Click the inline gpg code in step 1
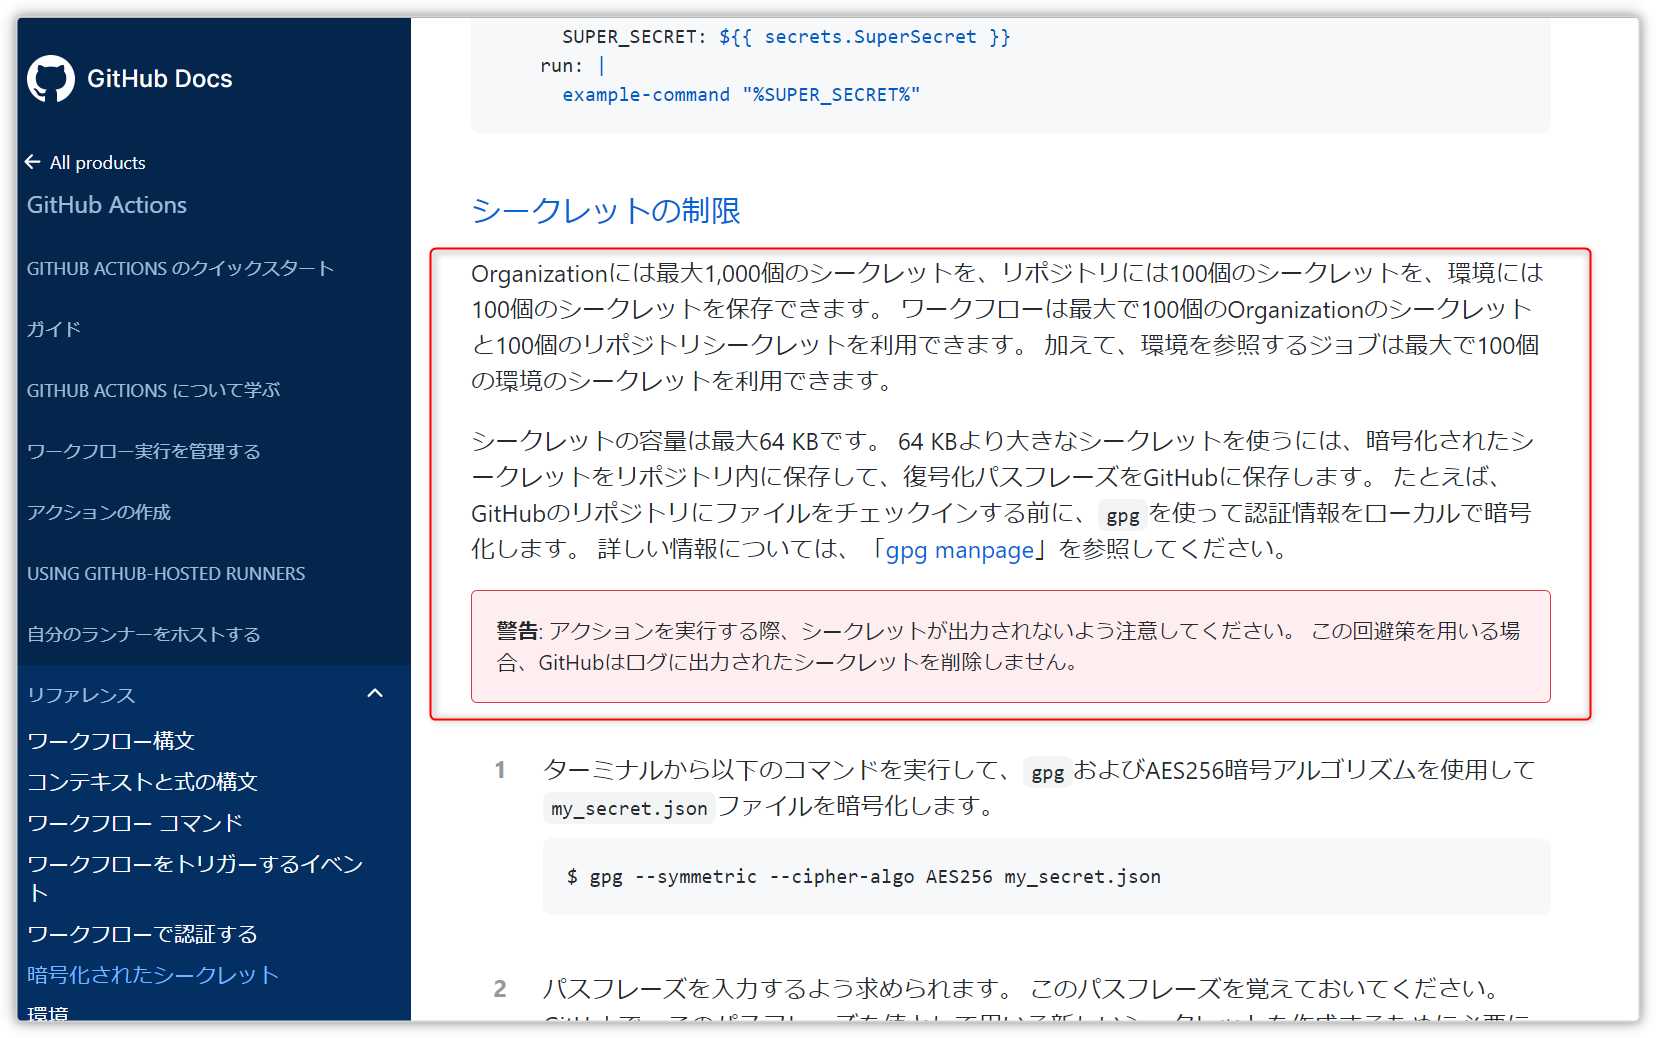Viewport: 1656px width, 1038px height. [1047, 772]
